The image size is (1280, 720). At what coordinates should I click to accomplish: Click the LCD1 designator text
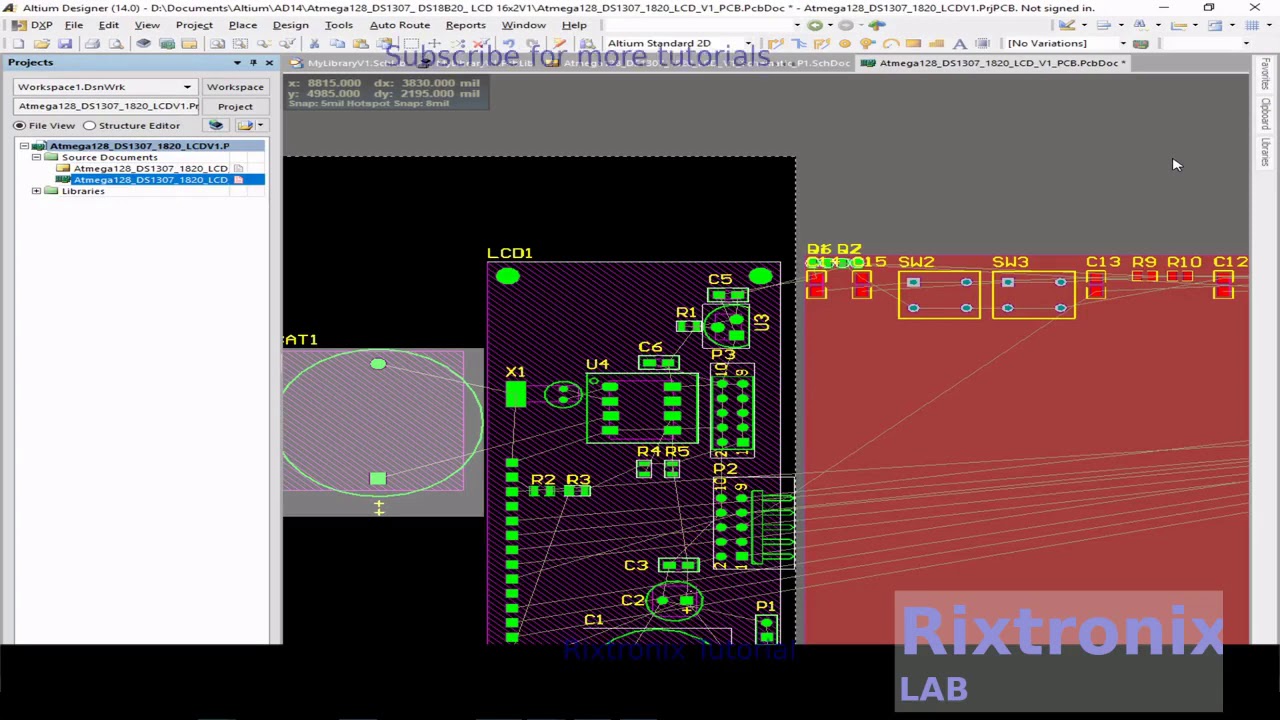pos(510,253)
